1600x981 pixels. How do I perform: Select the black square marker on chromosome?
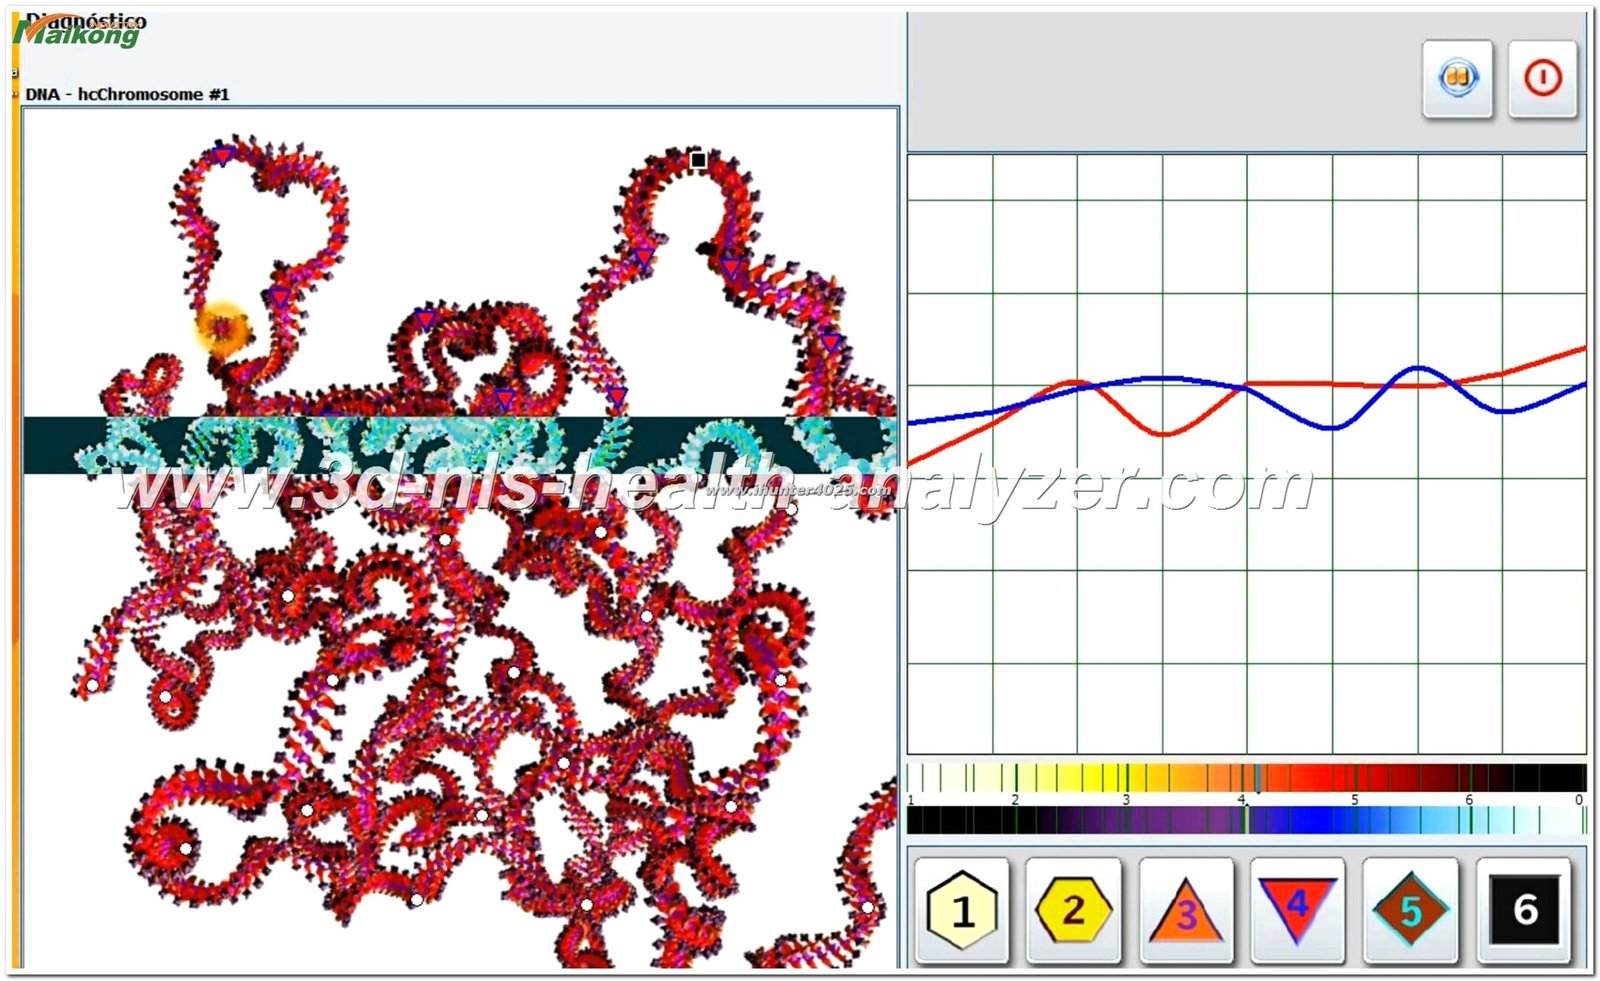(698, 160)
